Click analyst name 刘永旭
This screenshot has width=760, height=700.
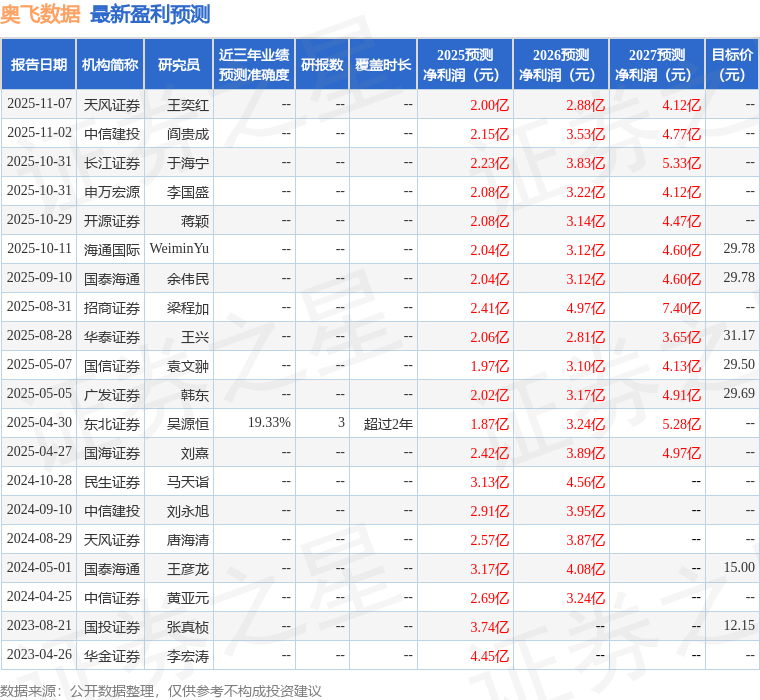pos(188,511)
